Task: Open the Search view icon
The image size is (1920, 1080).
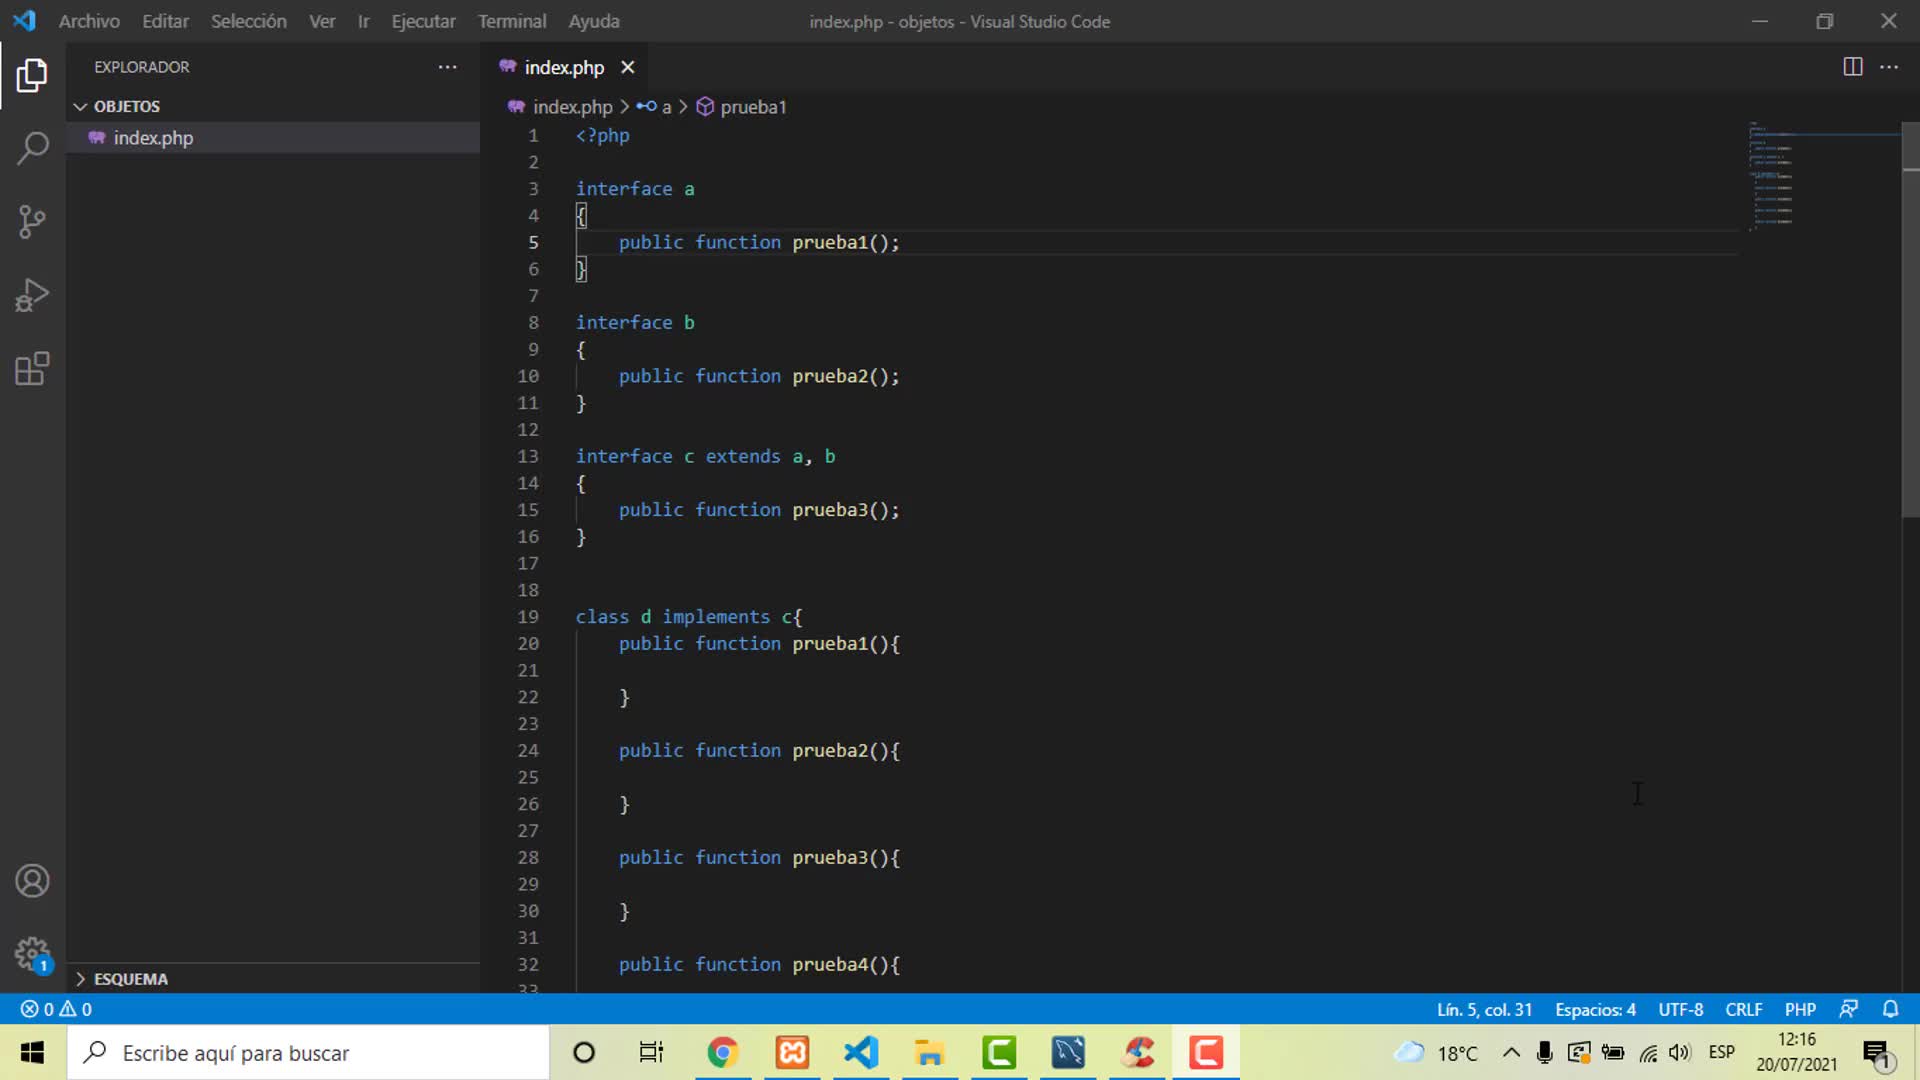Action: point(32,148)
